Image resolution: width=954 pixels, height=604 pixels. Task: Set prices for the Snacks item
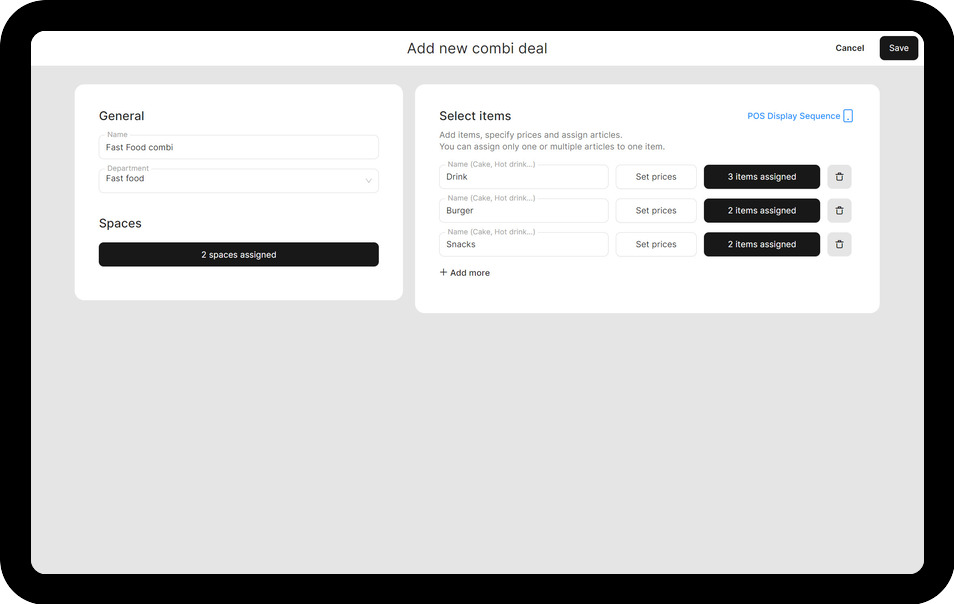tap(656, 245)
